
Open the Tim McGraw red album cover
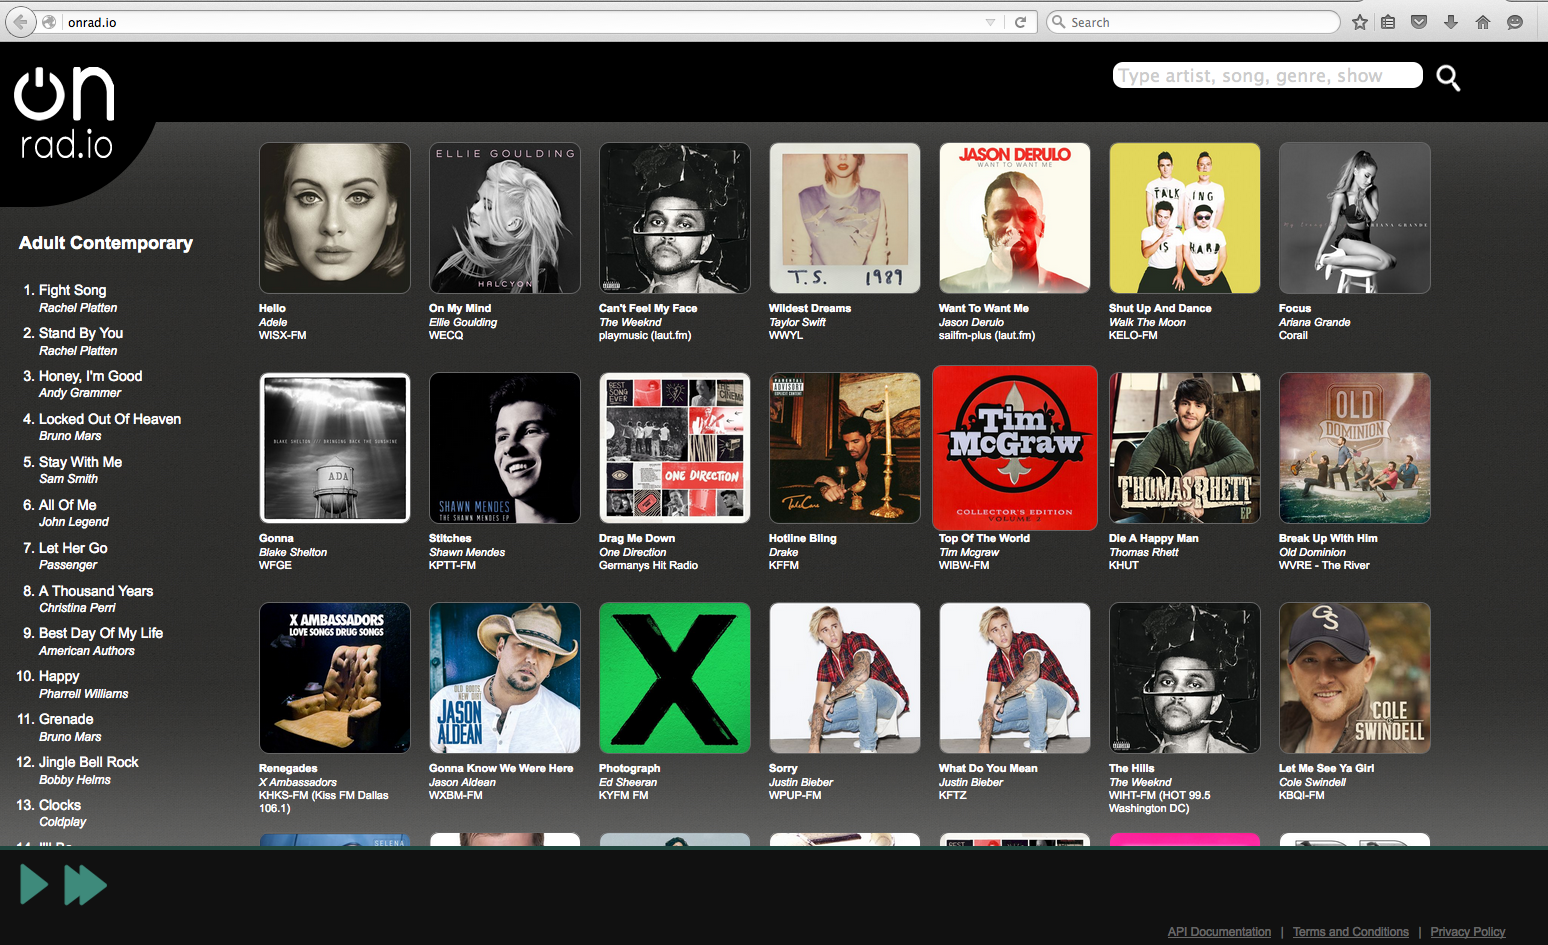tap(1015, 448)
